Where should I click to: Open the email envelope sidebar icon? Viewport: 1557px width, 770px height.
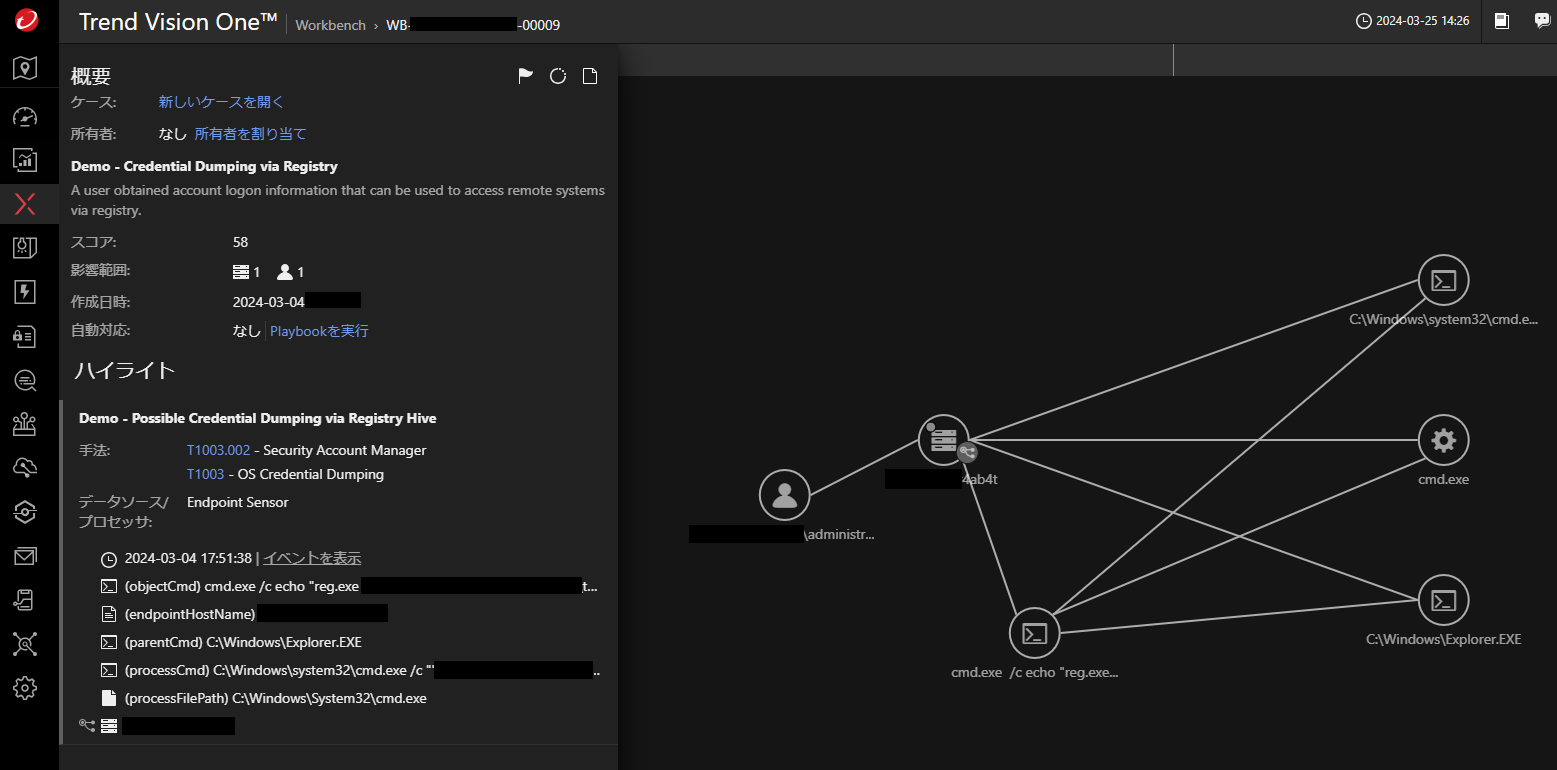pyautogui.click(x=25, y=556)
